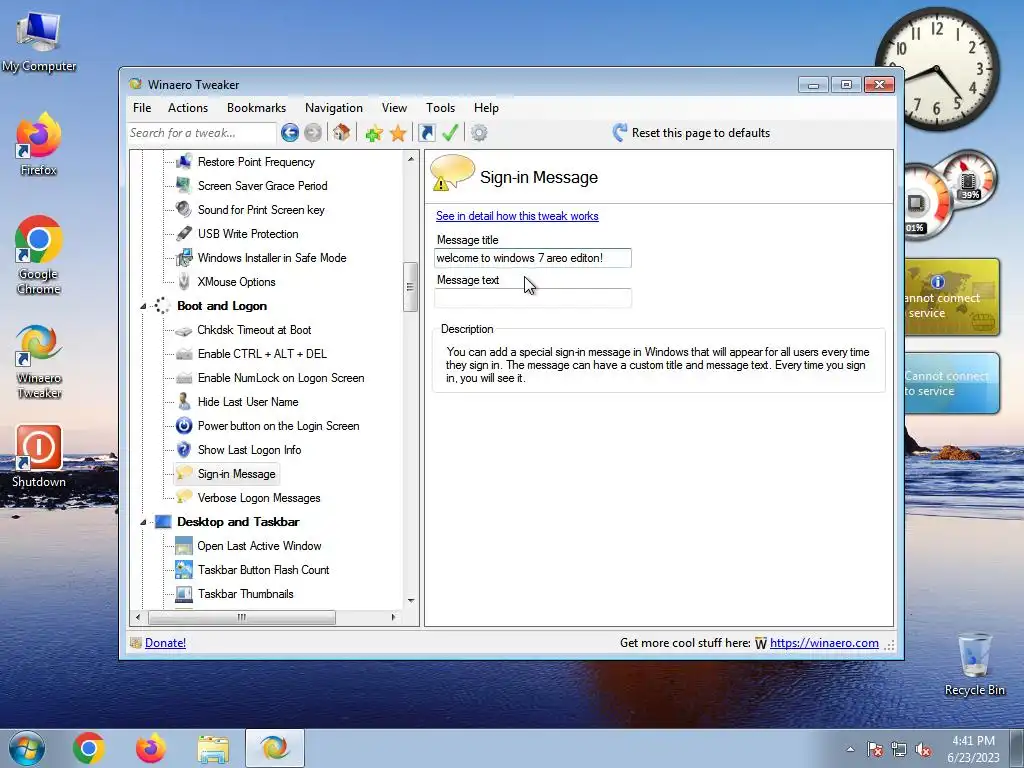Viewport: 1024px width, 768px height.
Task: Click the analog clock desktop gadget
Action: [937, 69]
